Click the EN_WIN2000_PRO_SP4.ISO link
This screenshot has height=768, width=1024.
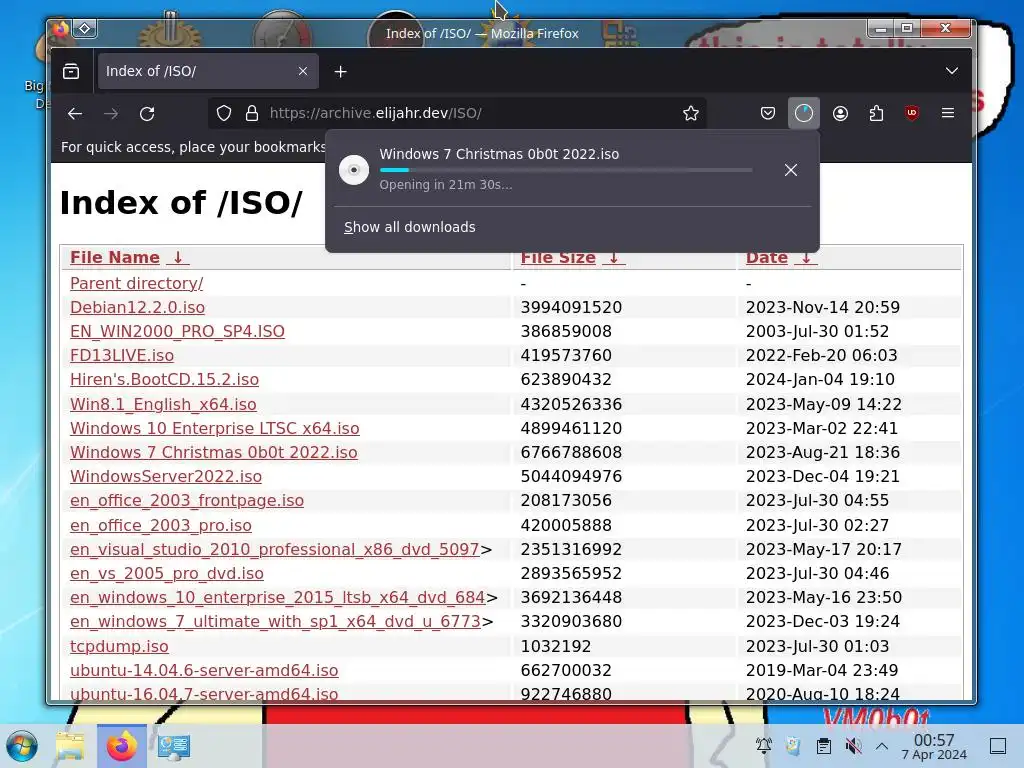pyautogui.click(x=177, y=332)
